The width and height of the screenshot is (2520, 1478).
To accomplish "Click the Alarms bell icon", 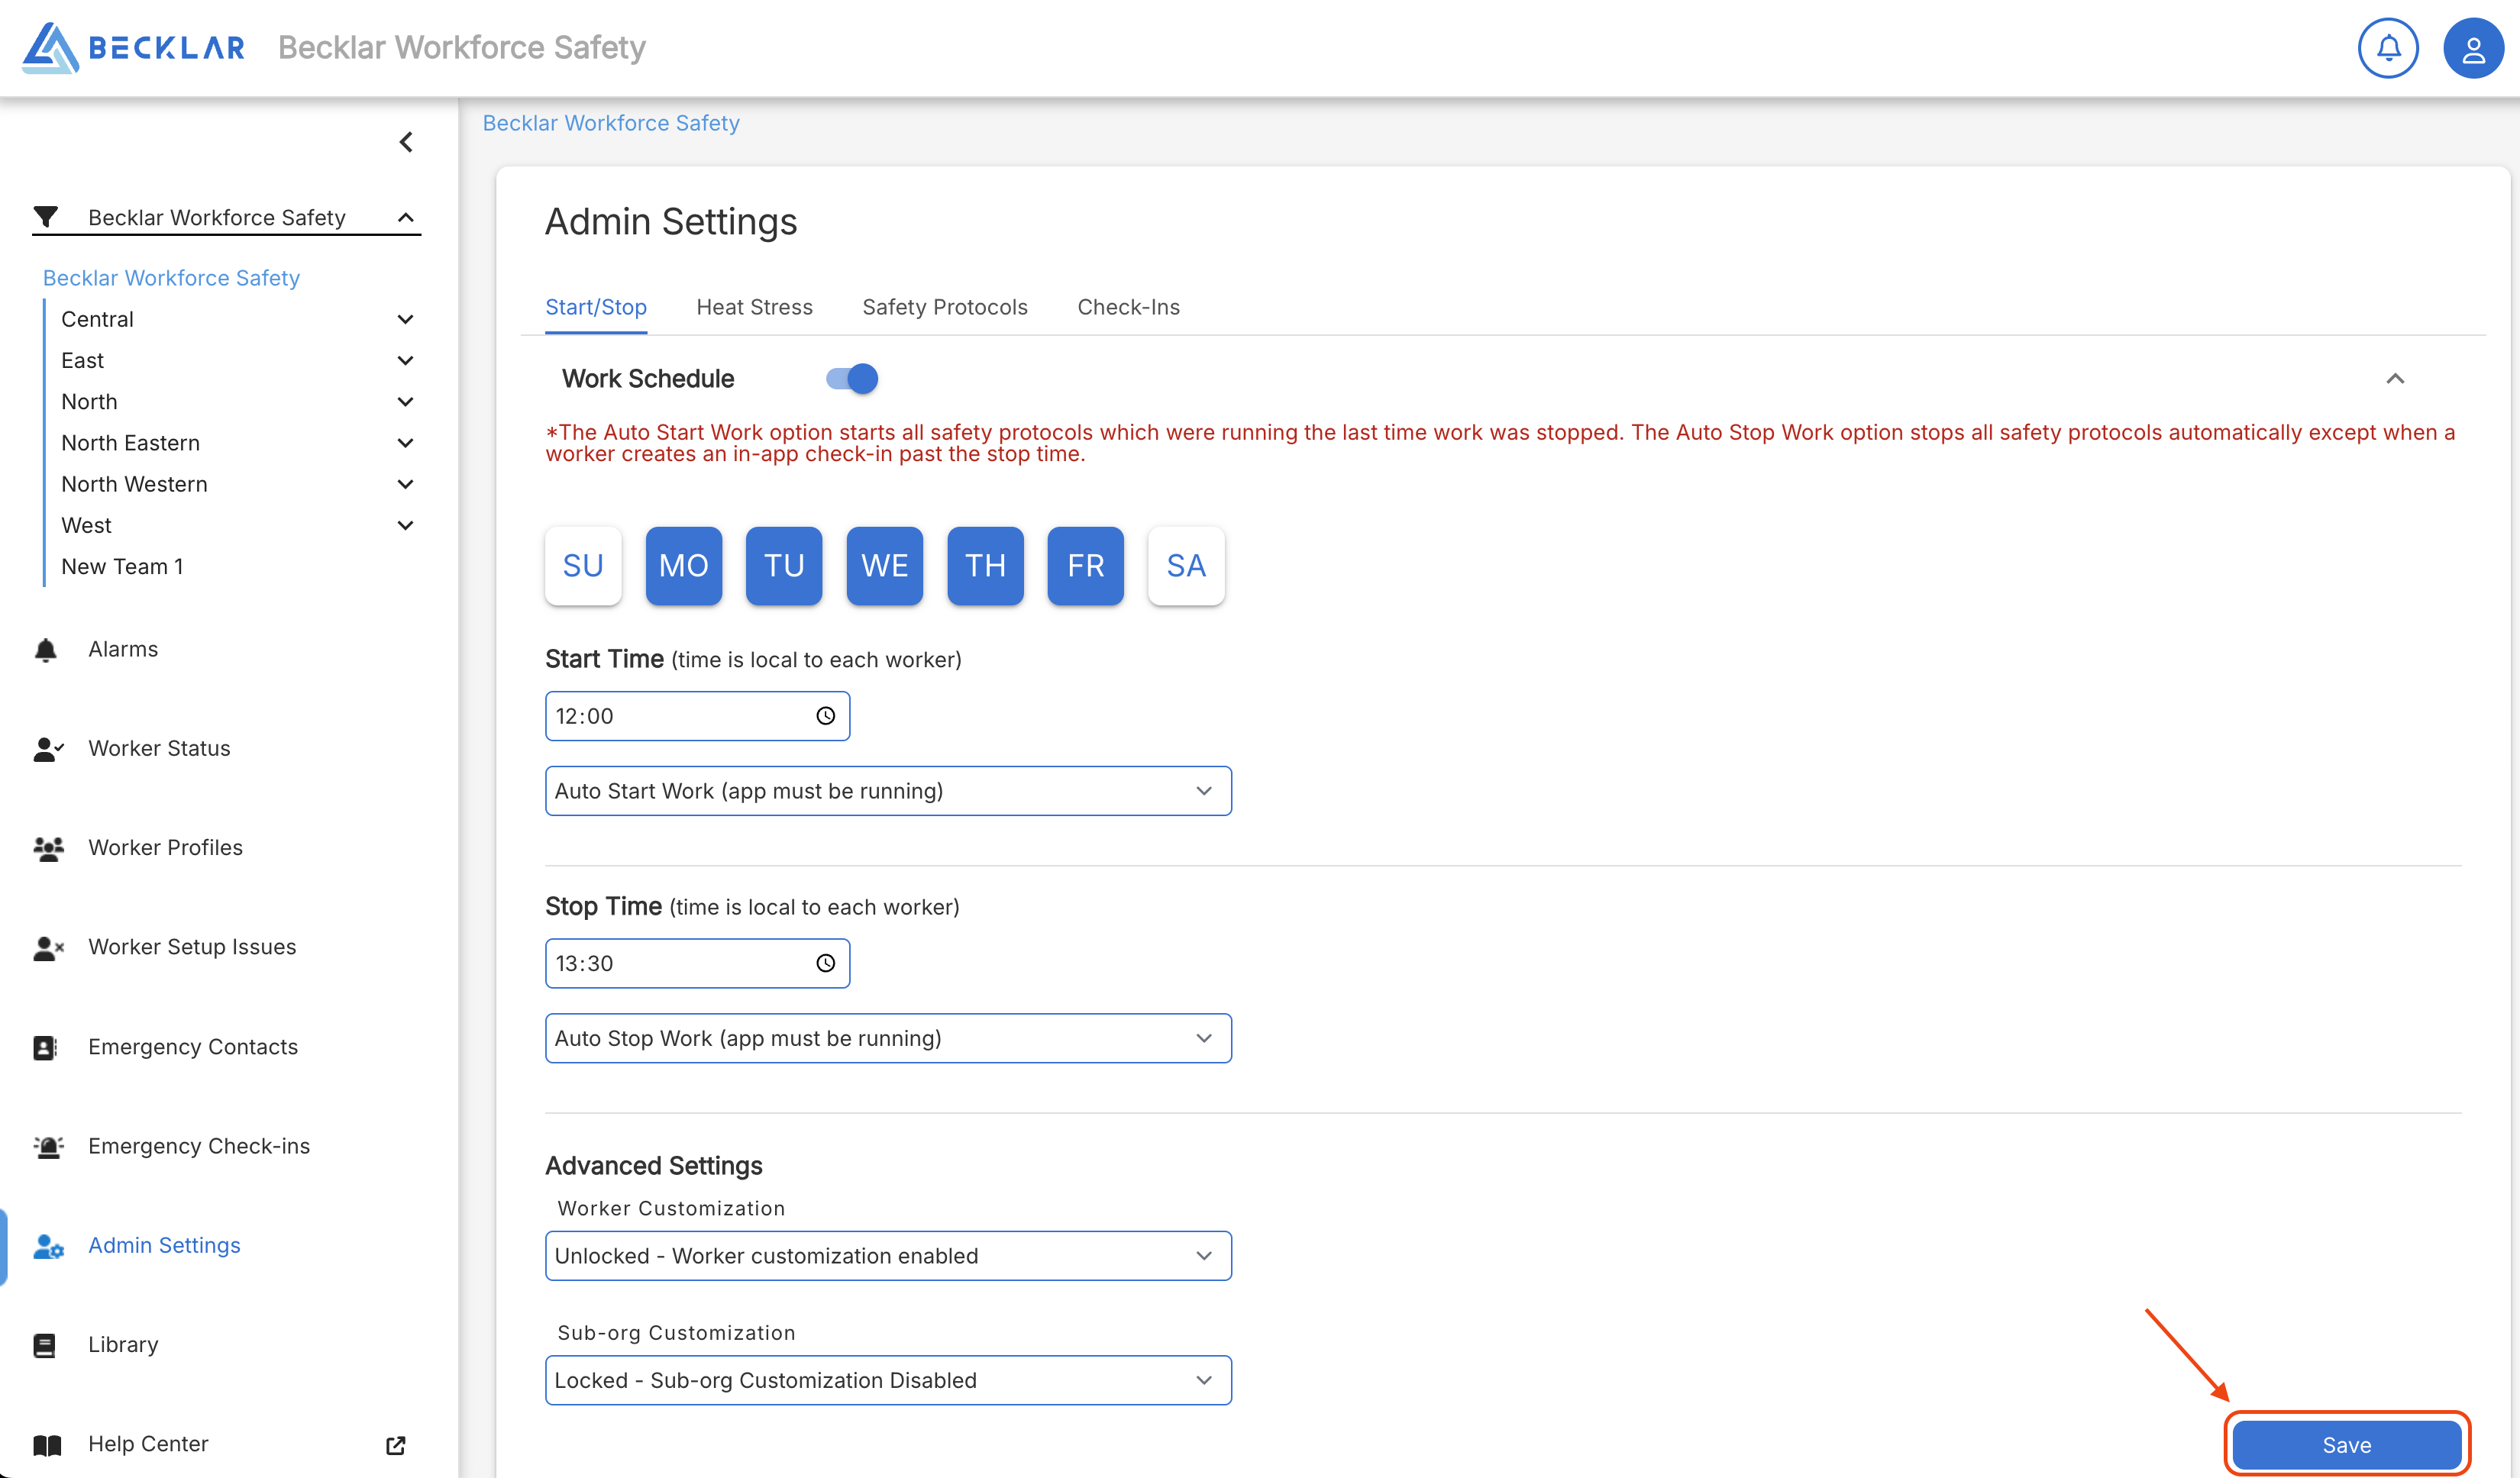I will (x=46, y=650).
